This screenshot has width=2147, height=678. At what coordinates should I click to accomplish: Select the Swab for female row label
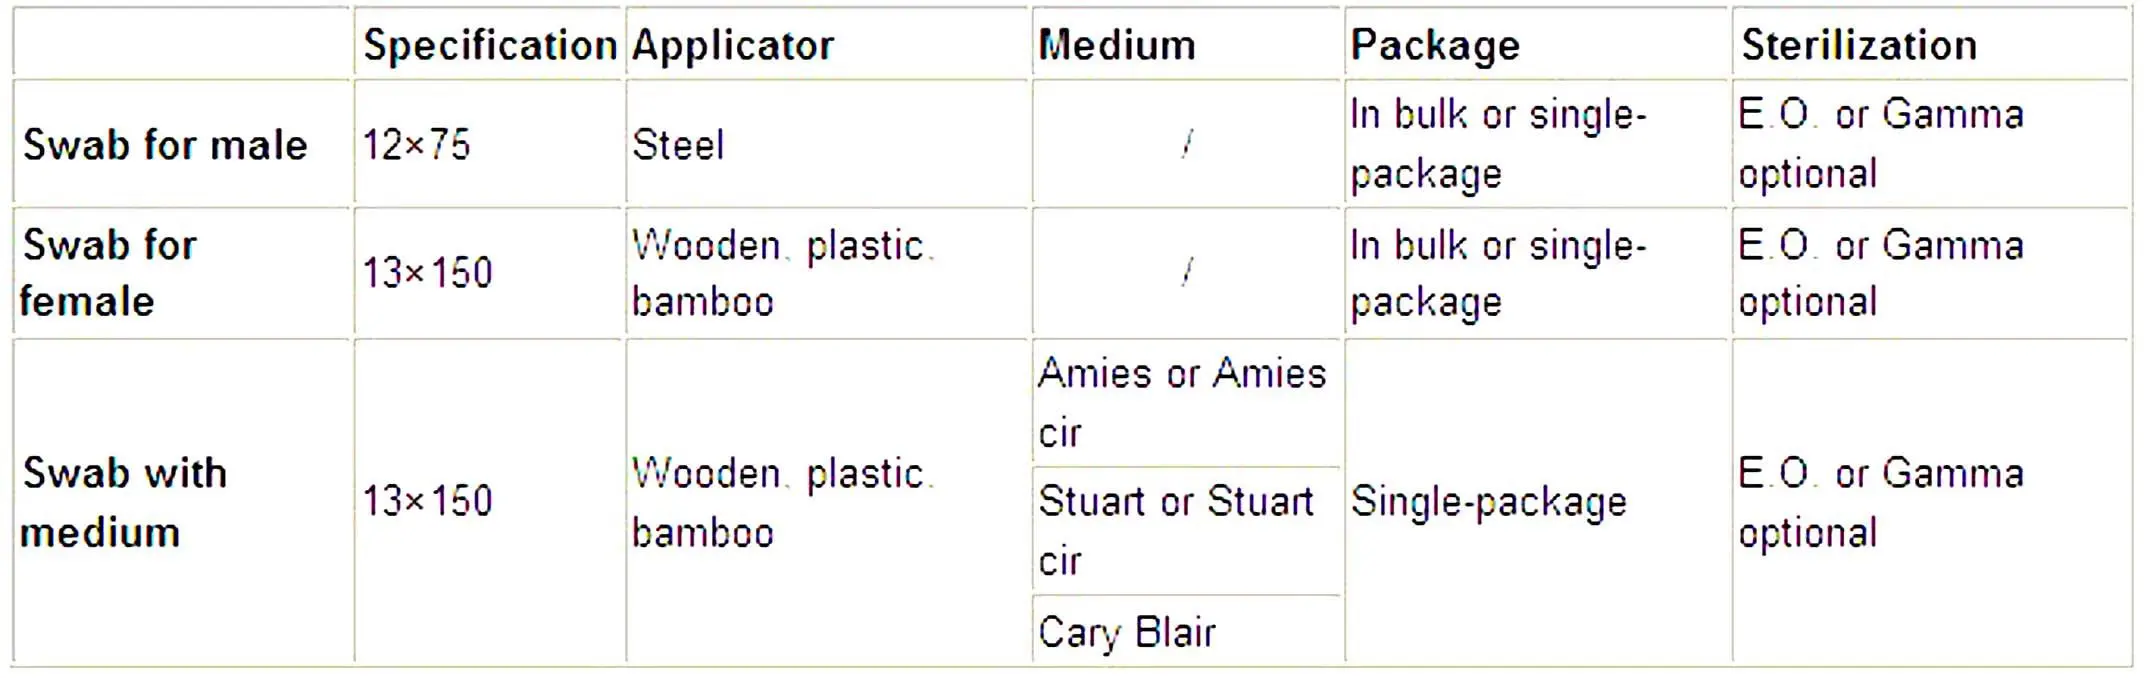(x=108, y=272)
